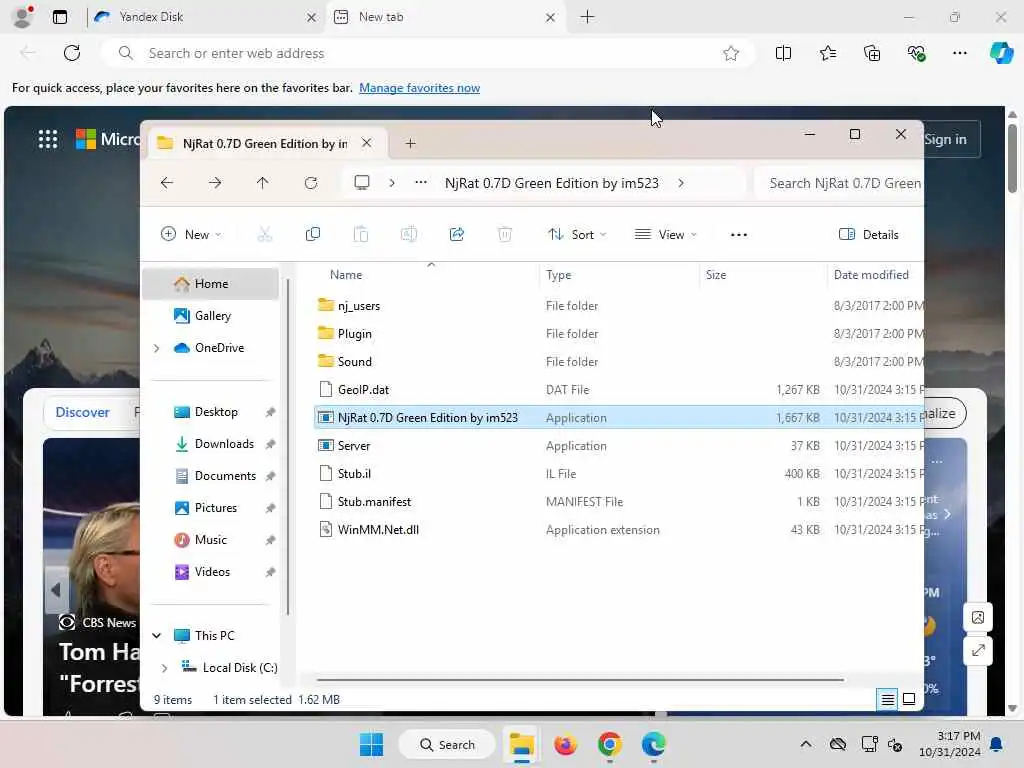Viewport: 1024px width, 768px height.
Task: Open the See more three-dots menu in Explorer toolbar
Action: (739, 235)
